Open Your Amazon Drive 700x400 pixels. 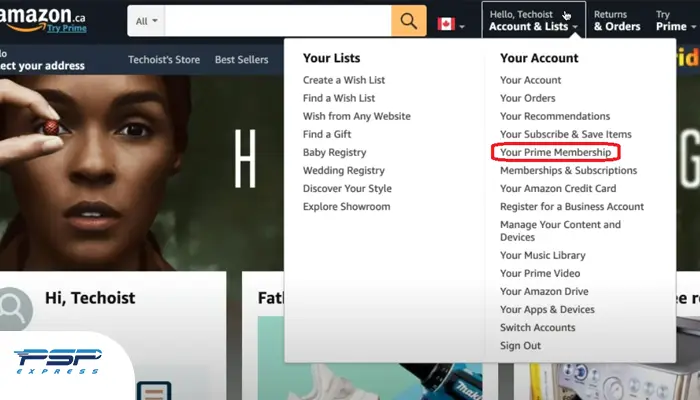point(544,291)
